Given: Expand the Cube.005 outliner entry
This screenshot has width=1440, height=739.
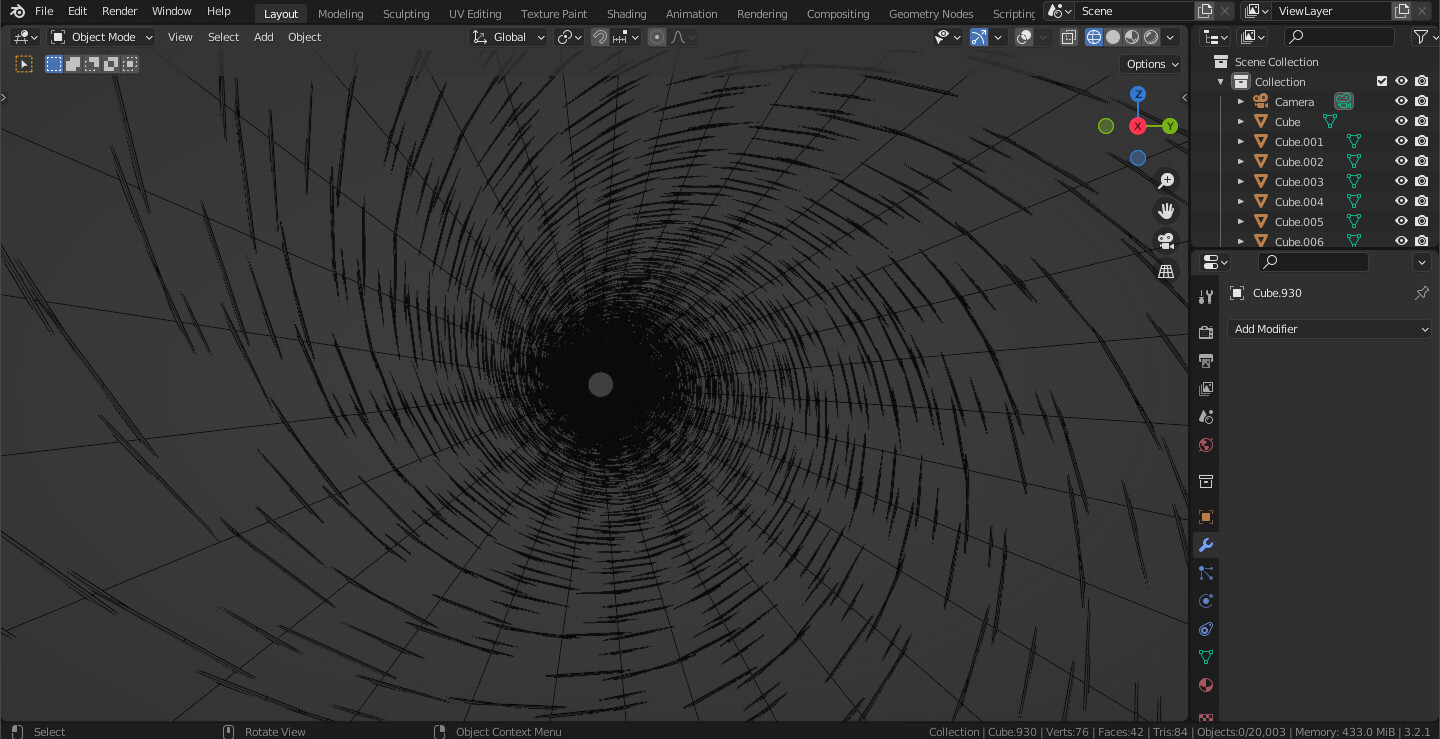Looking at the screenshot, I should [x=1241, y=221].
